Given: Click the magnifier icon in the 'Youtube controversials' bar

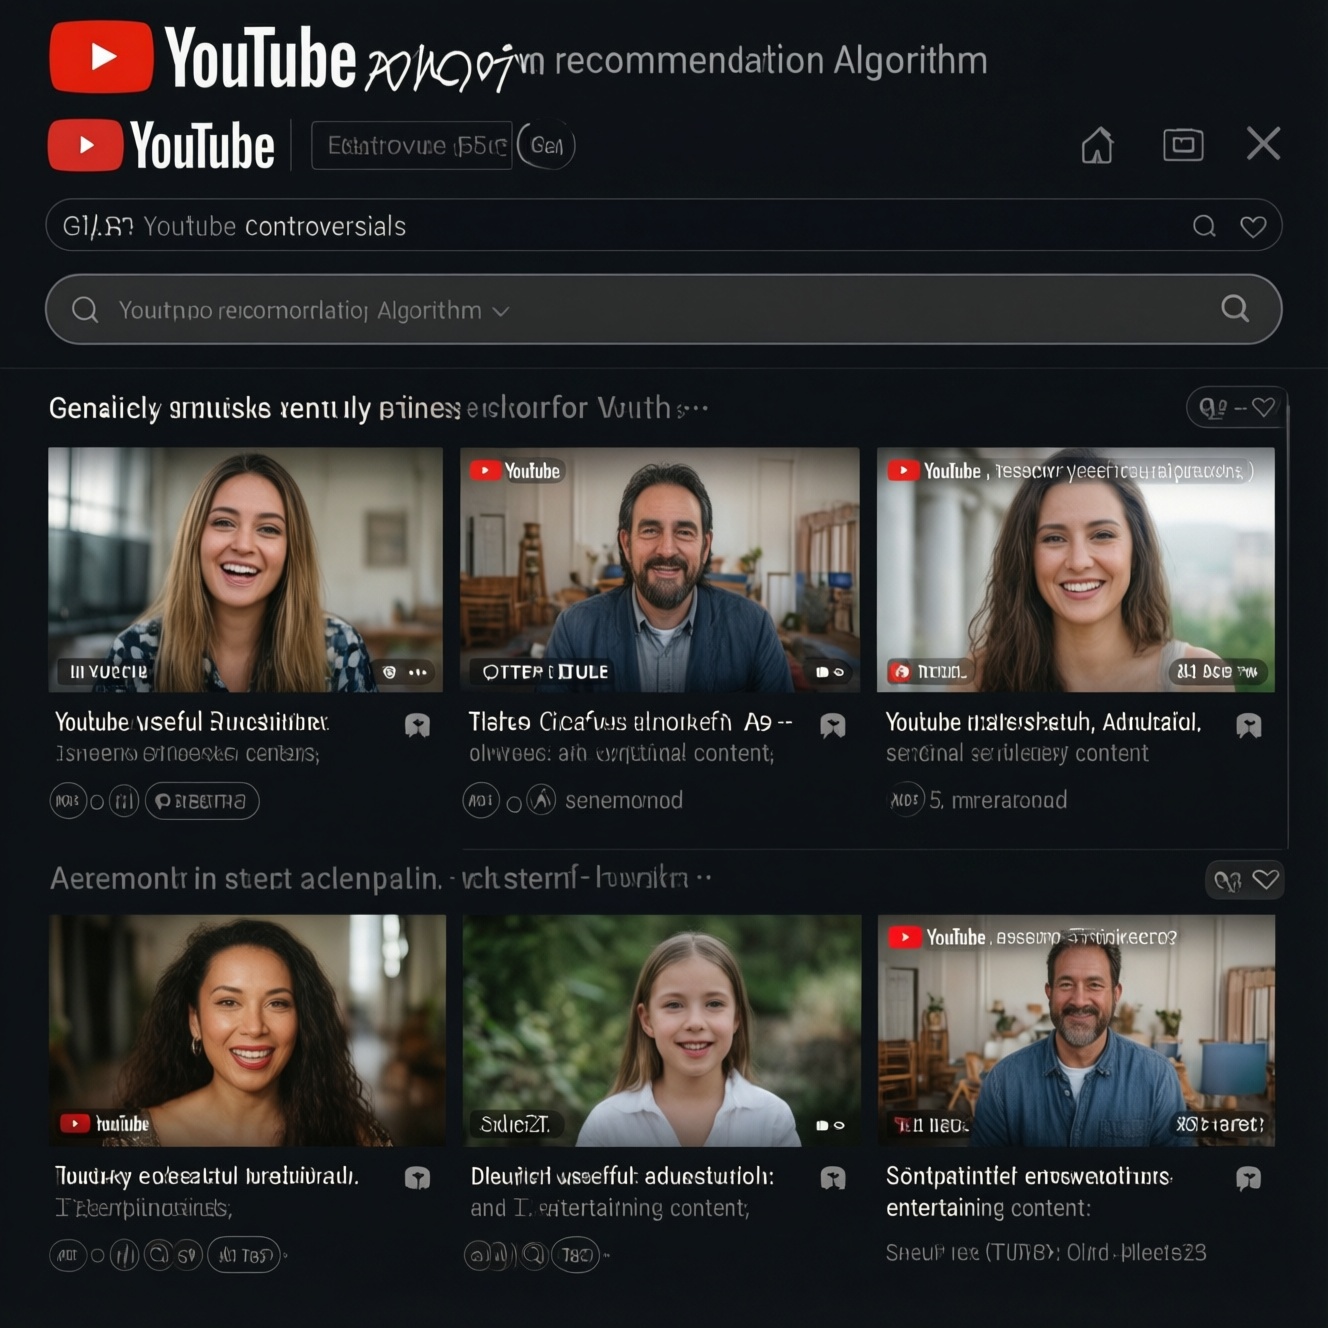Looking at the screenshot, I should 1205,226.
